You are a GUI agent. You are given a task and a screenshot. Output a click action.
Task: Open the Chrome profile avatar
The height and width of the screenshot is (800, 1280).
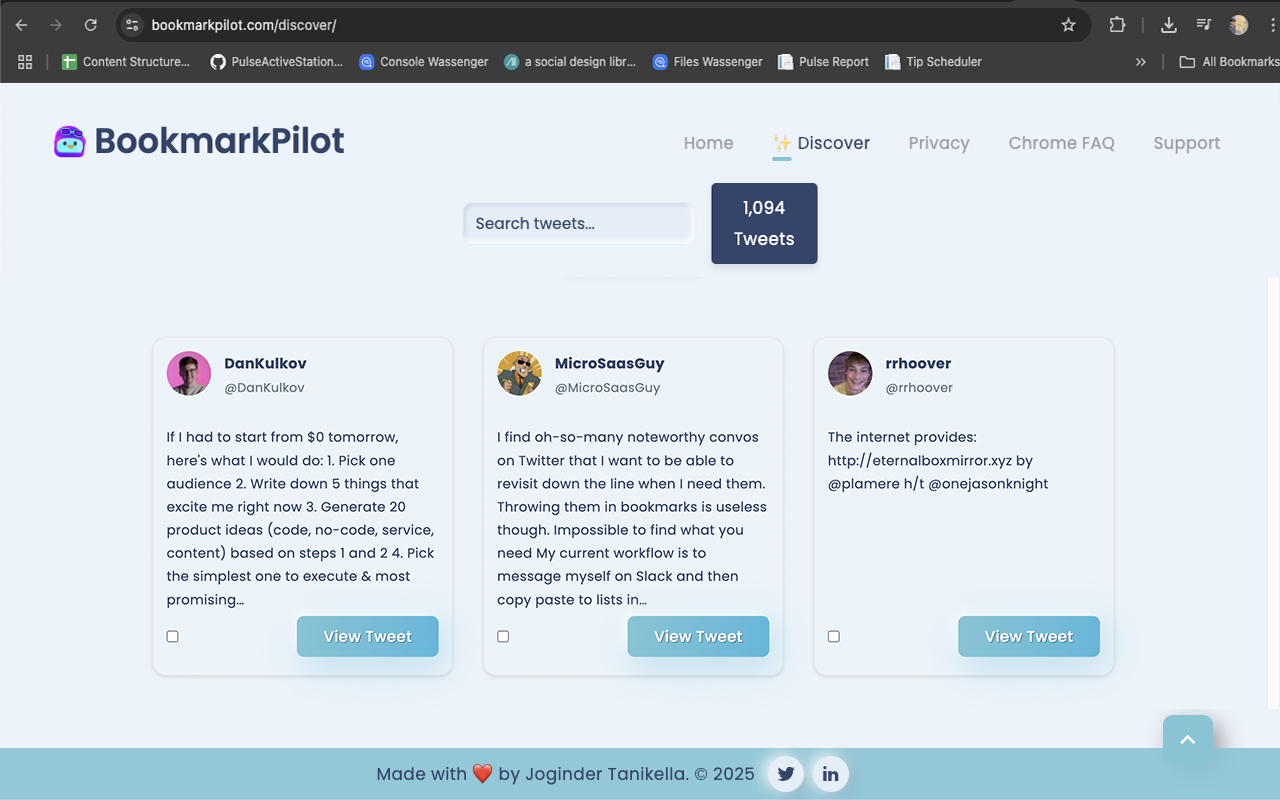point(1239,25)
